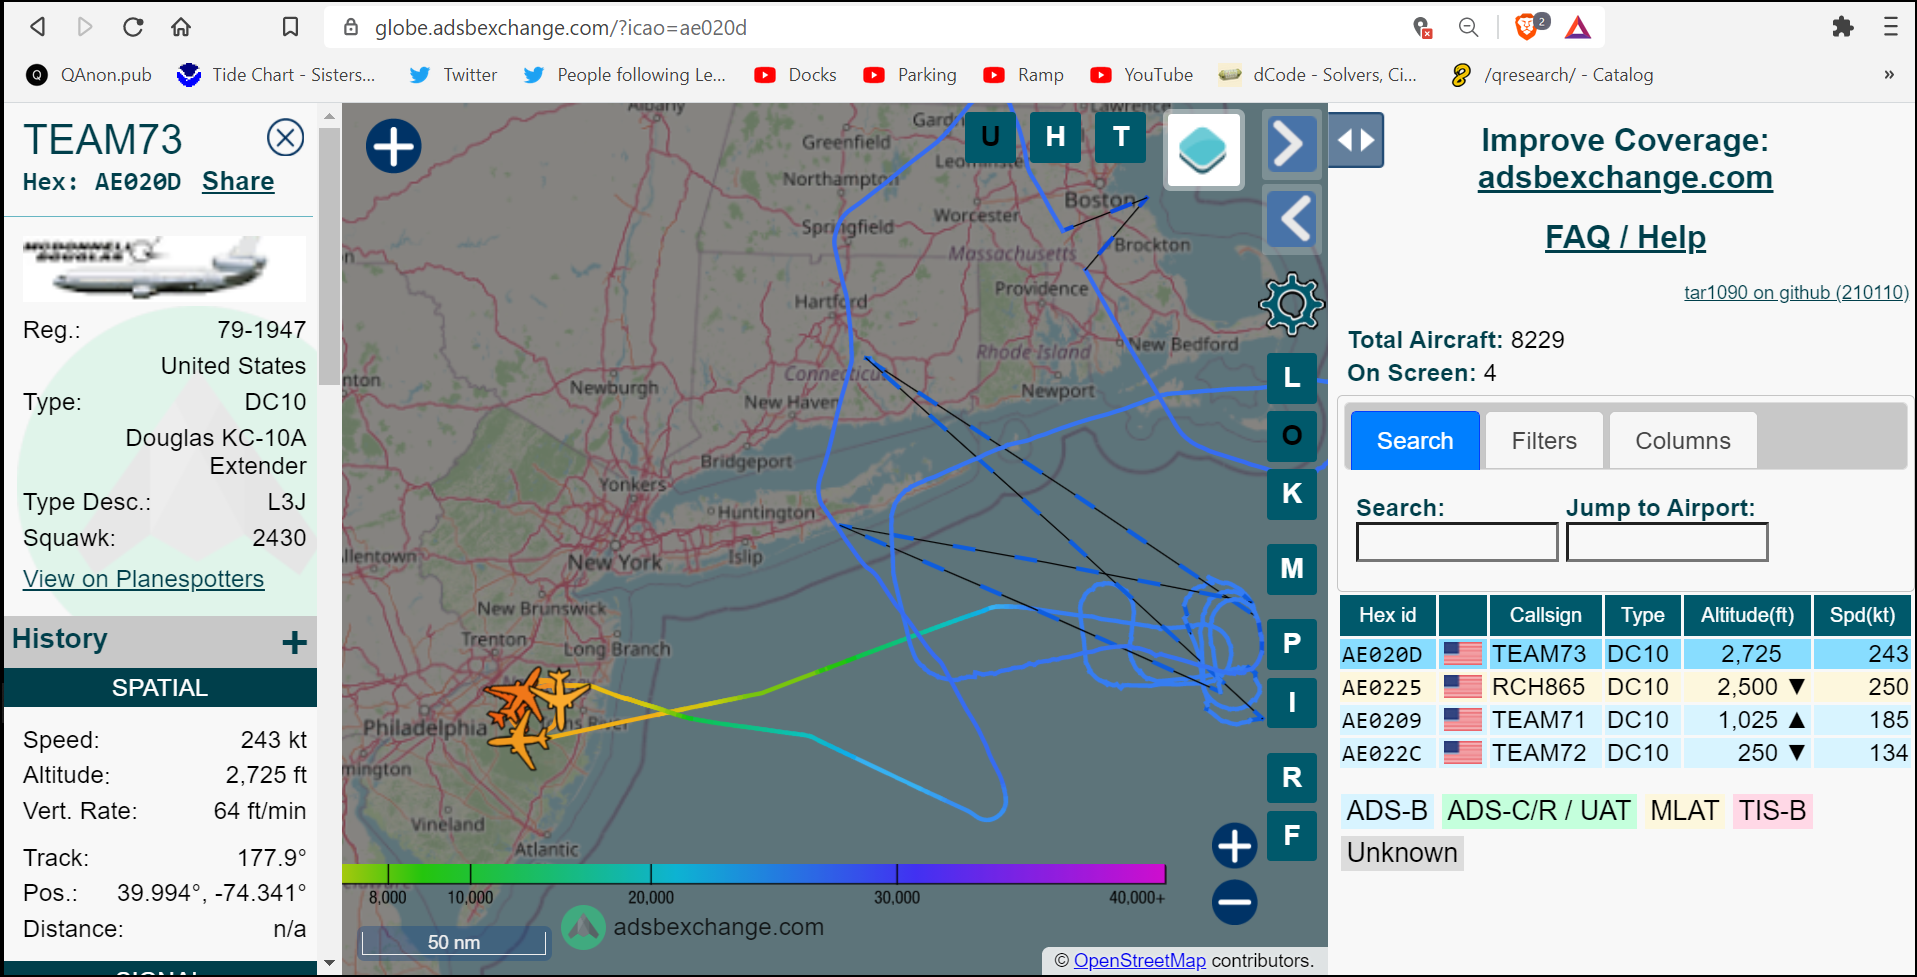
Task: Switch to the Filters tab
Action: [x=1544, y=440]
